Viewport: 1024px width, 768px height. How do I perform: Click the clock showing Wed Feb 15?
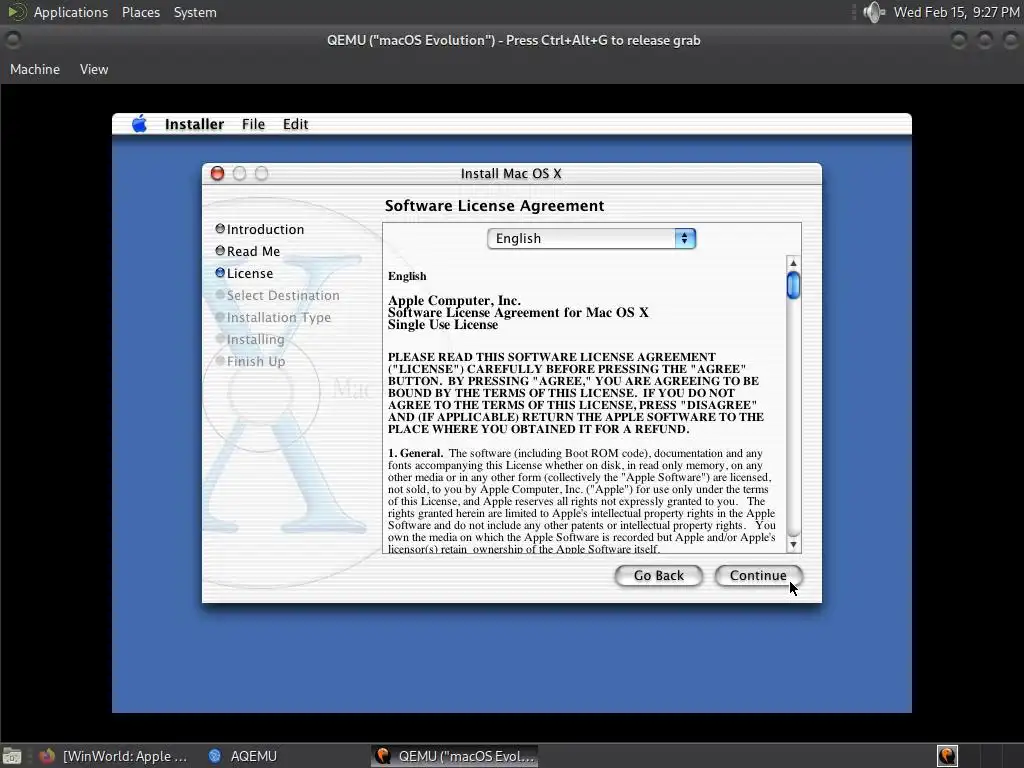click(956, 12)
